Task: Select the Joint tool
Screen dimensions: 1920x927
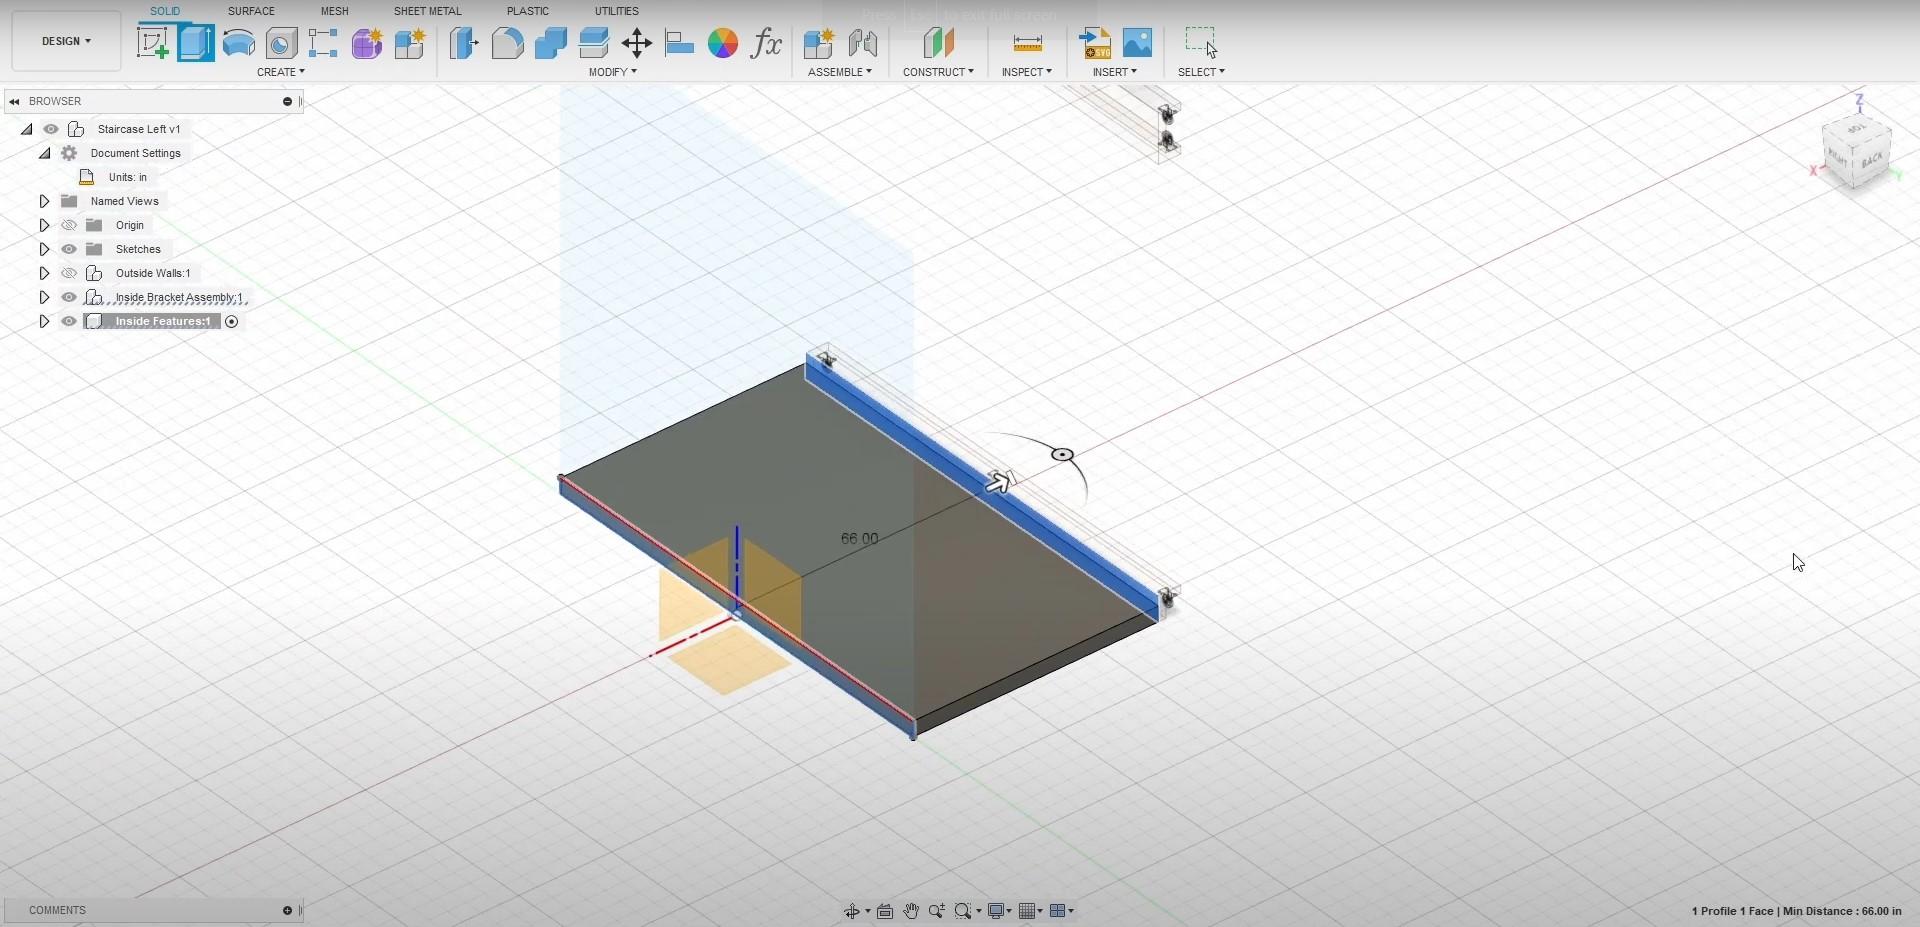Action: (862, 43)
